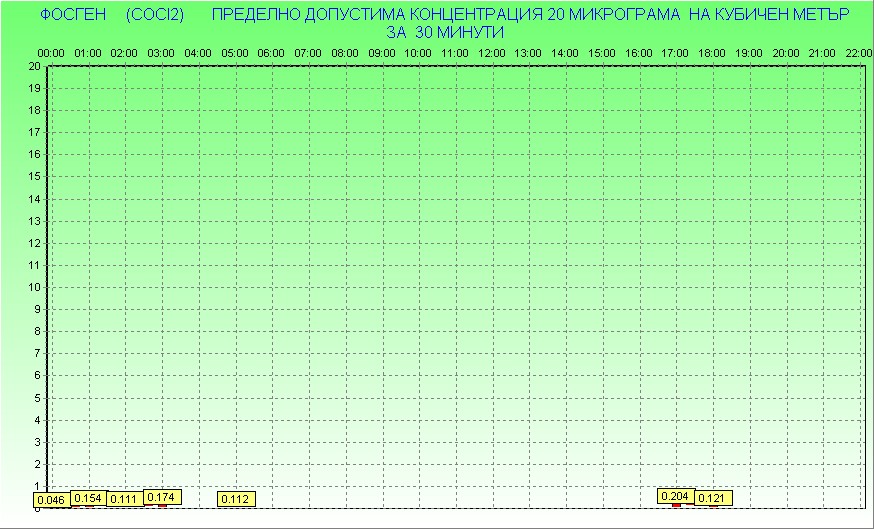
Task: Select the 0.204 data value label
Action: [676, 496]
